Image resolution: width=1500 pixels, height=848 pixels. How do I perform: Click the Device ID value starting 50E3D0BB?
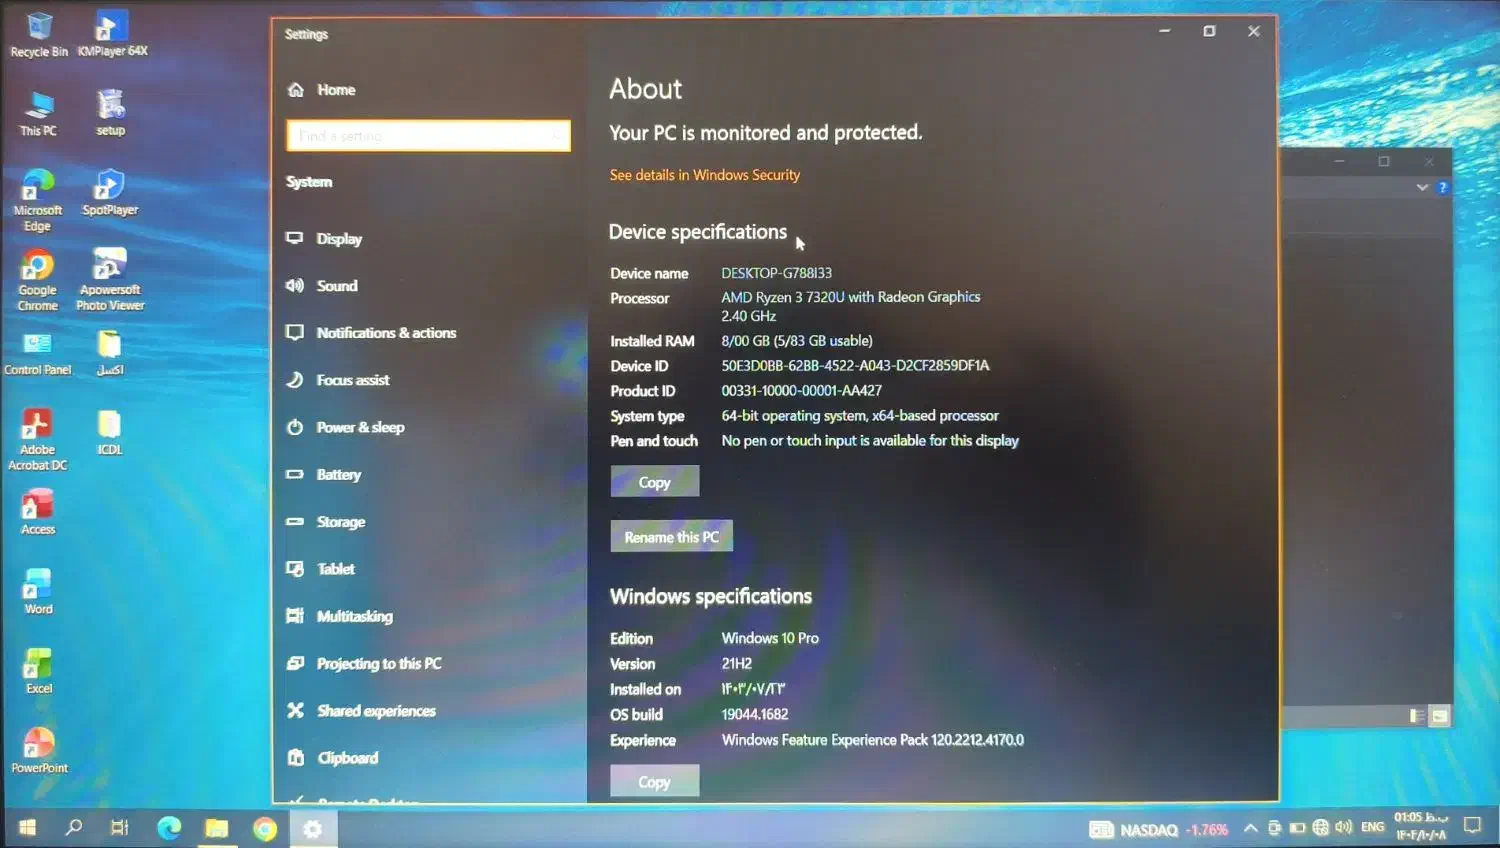pos(855,366)
